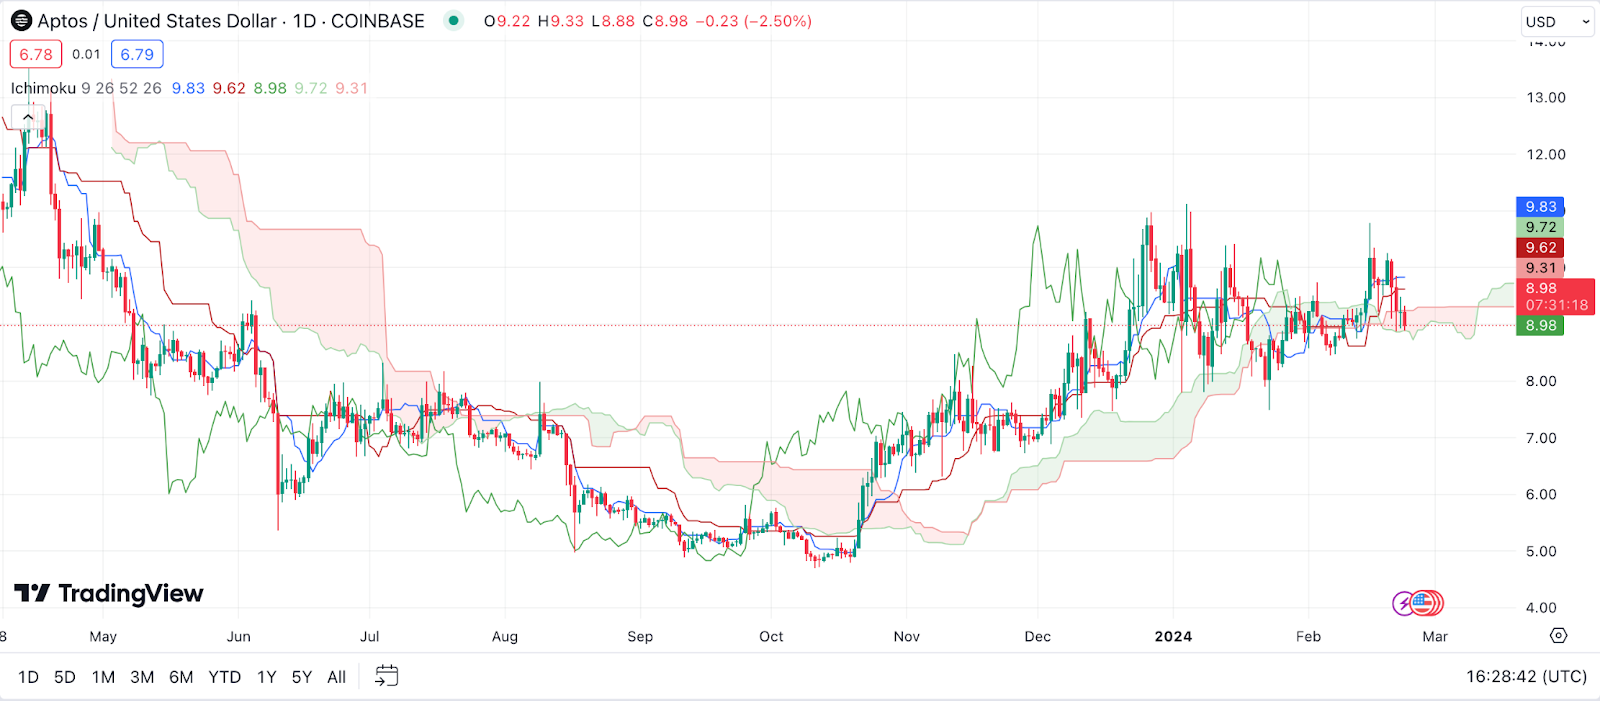Select the 5Y time range
This screenshot has width=1600, height=701.
(302, 677)
